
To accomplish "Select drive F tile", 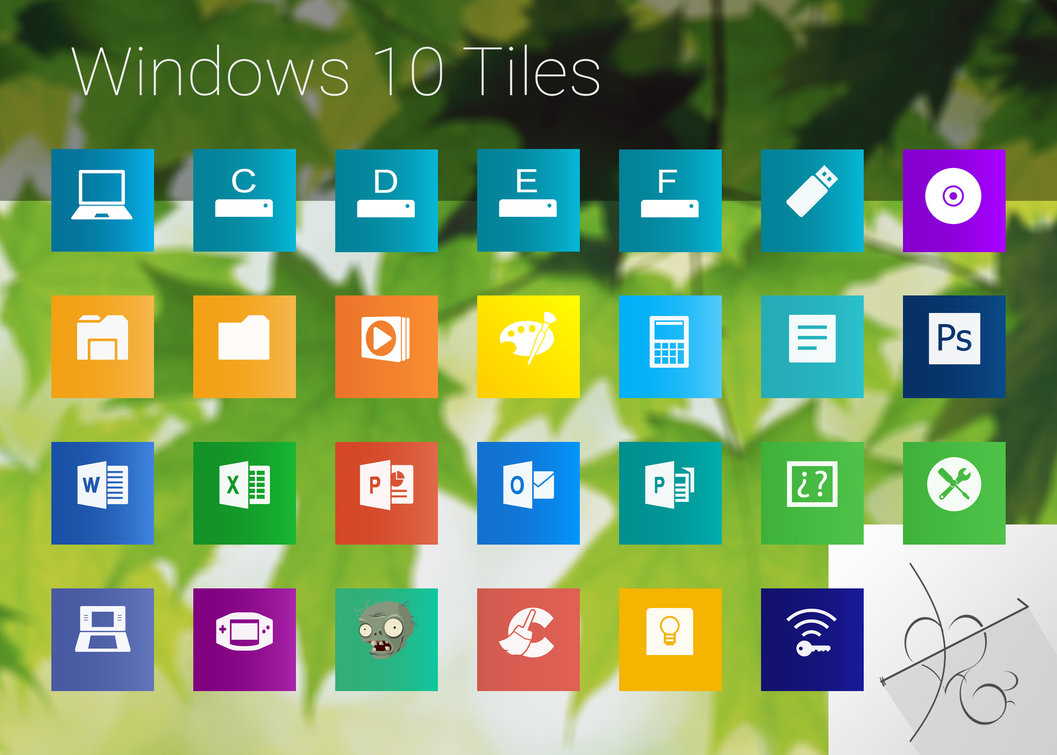I will [669, 199].
